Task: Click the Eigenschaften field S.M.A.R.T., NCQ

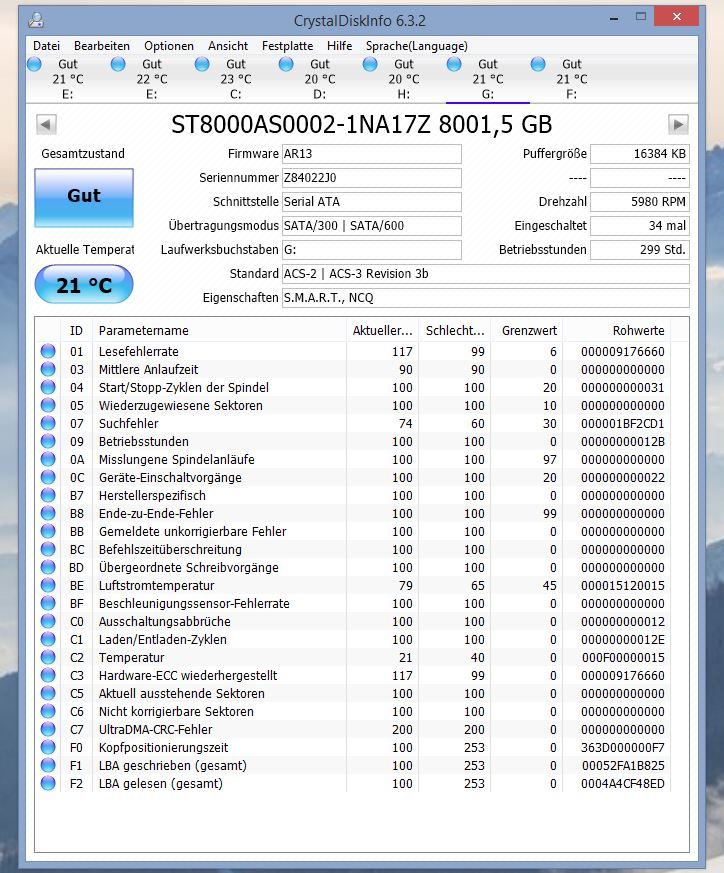Action: pos(486,297)
